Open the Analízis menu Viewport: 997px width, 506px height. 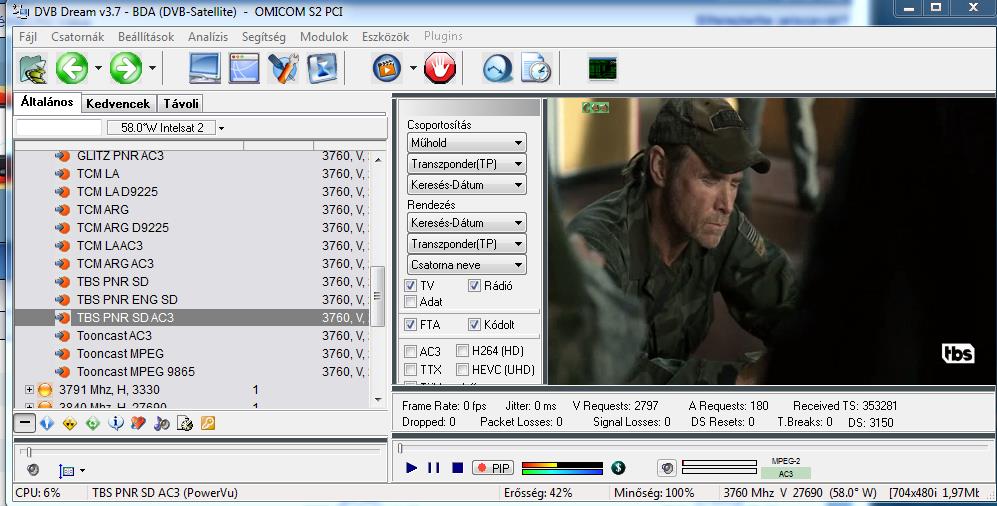[x=208, y=37]
